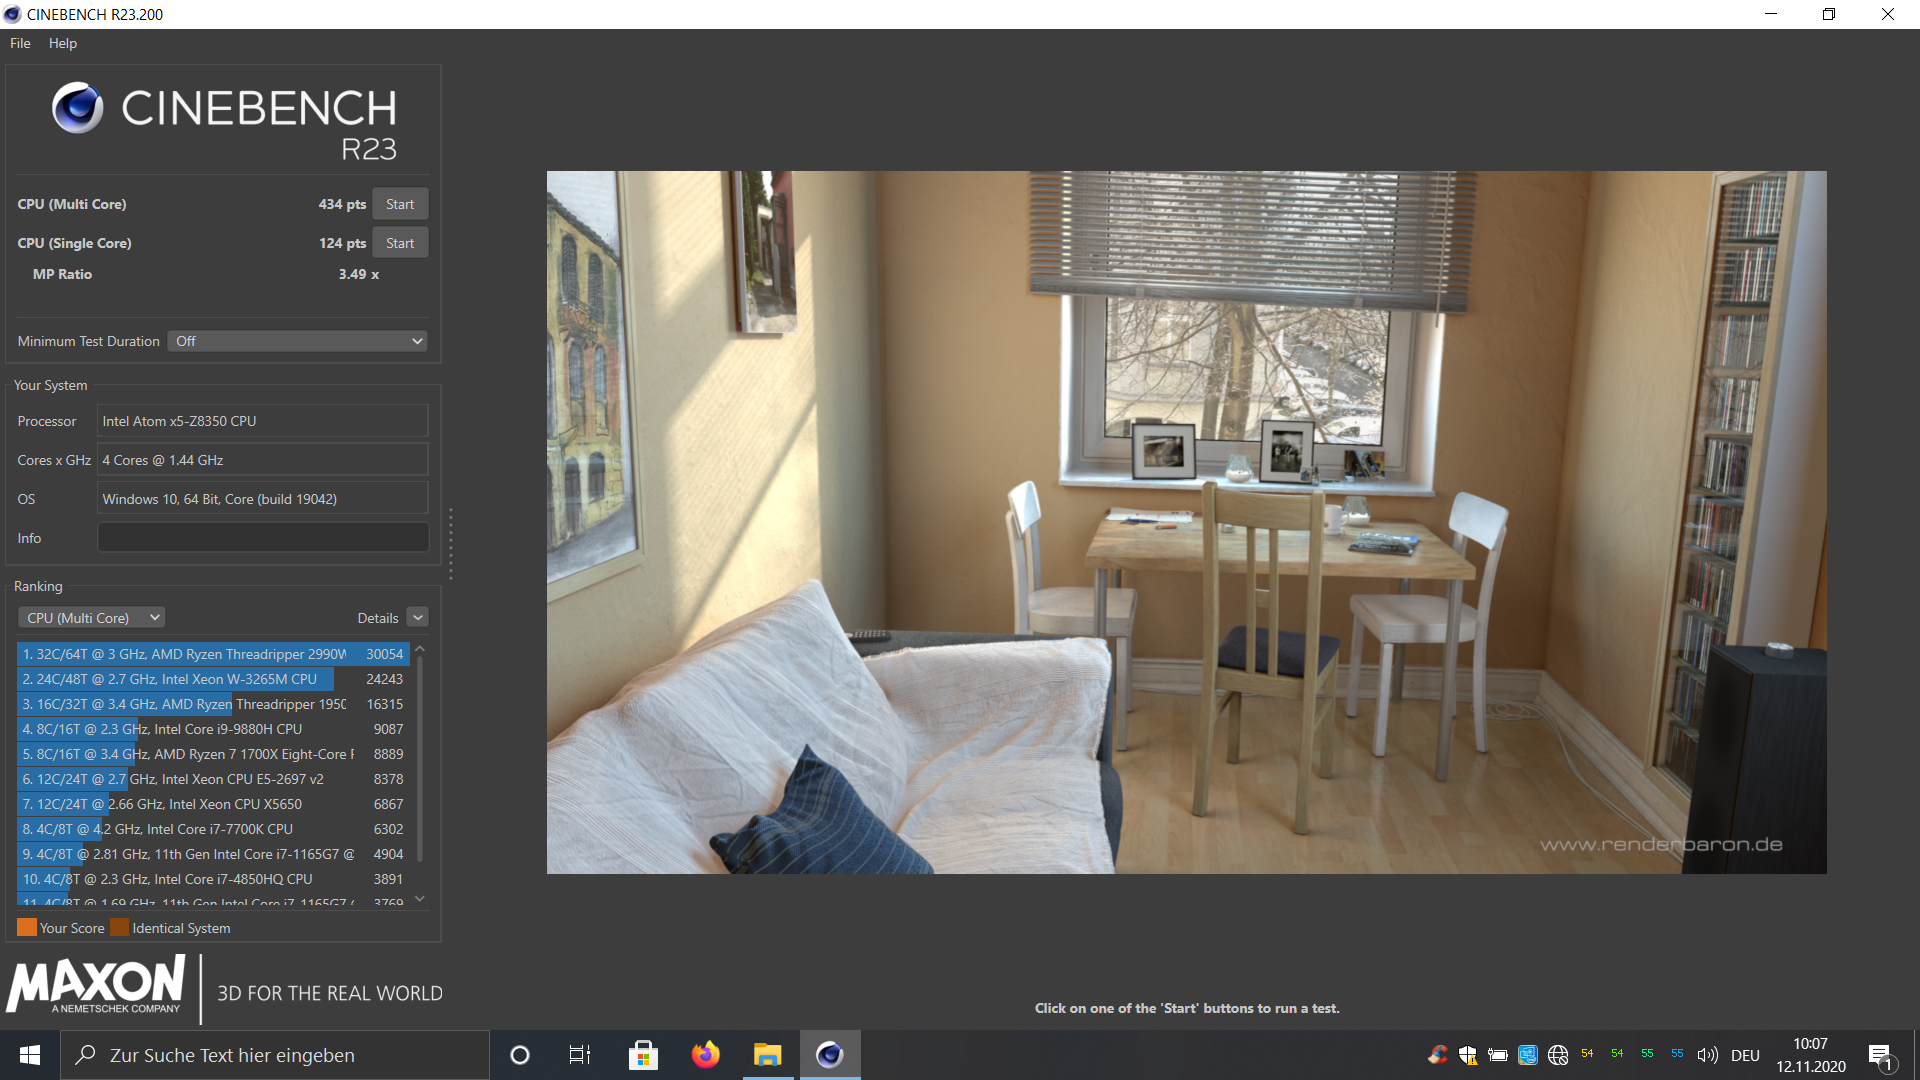Start the CPU Single Core benchmark
This screenshot has height=1080, width=1920.
pos(400,242)
